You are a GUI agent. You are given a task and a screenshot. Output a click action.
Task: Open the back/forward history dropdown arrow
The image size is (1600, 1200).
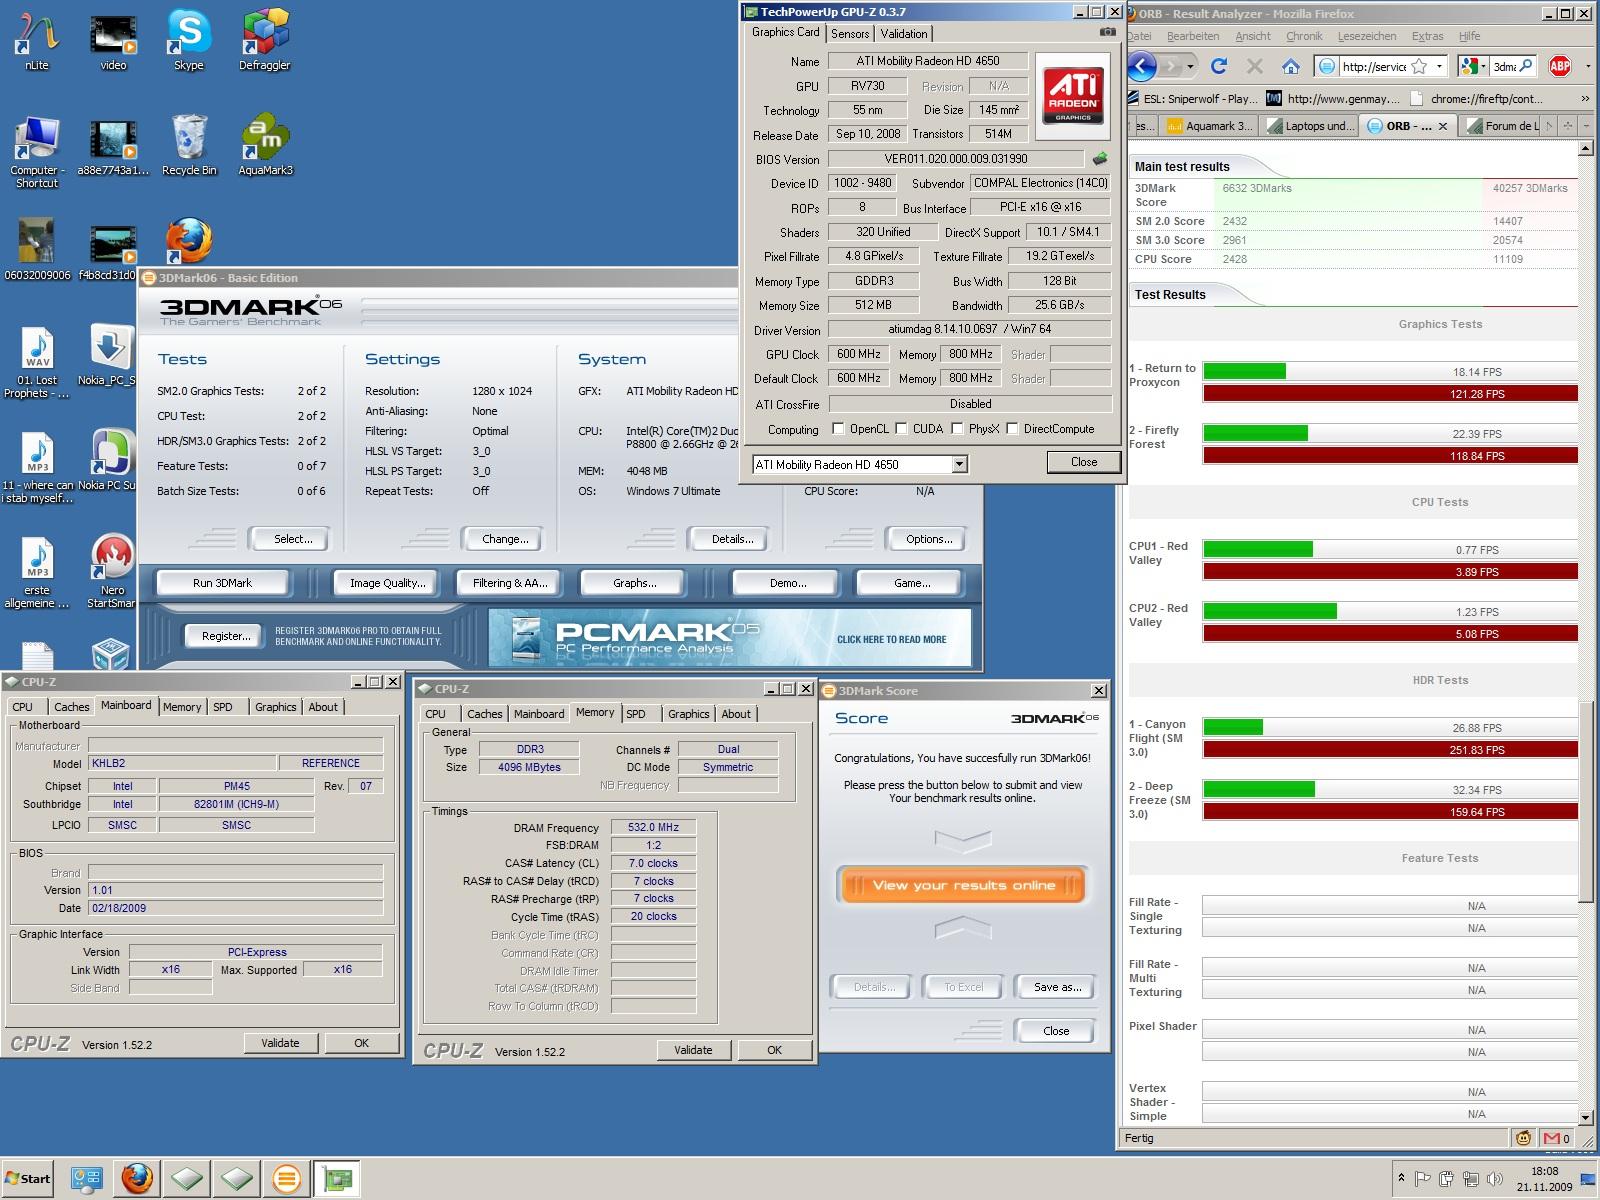pyautogui.click(x=1190, y=66)
